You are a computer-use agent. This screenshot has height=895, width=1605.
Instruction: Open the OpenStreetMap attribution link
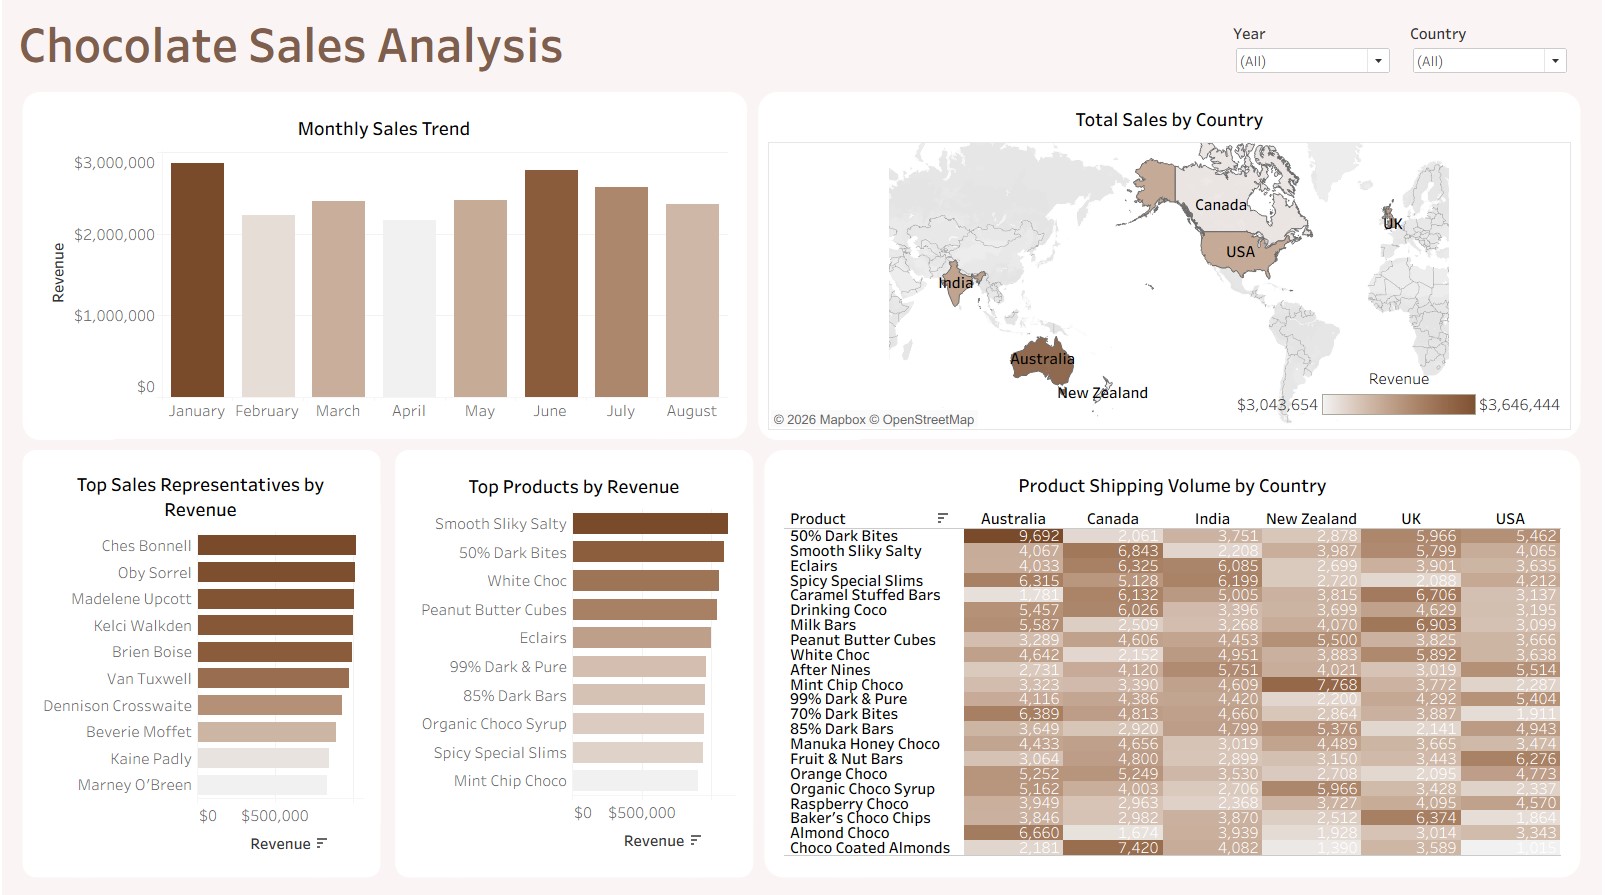click(x=921, y=420)
